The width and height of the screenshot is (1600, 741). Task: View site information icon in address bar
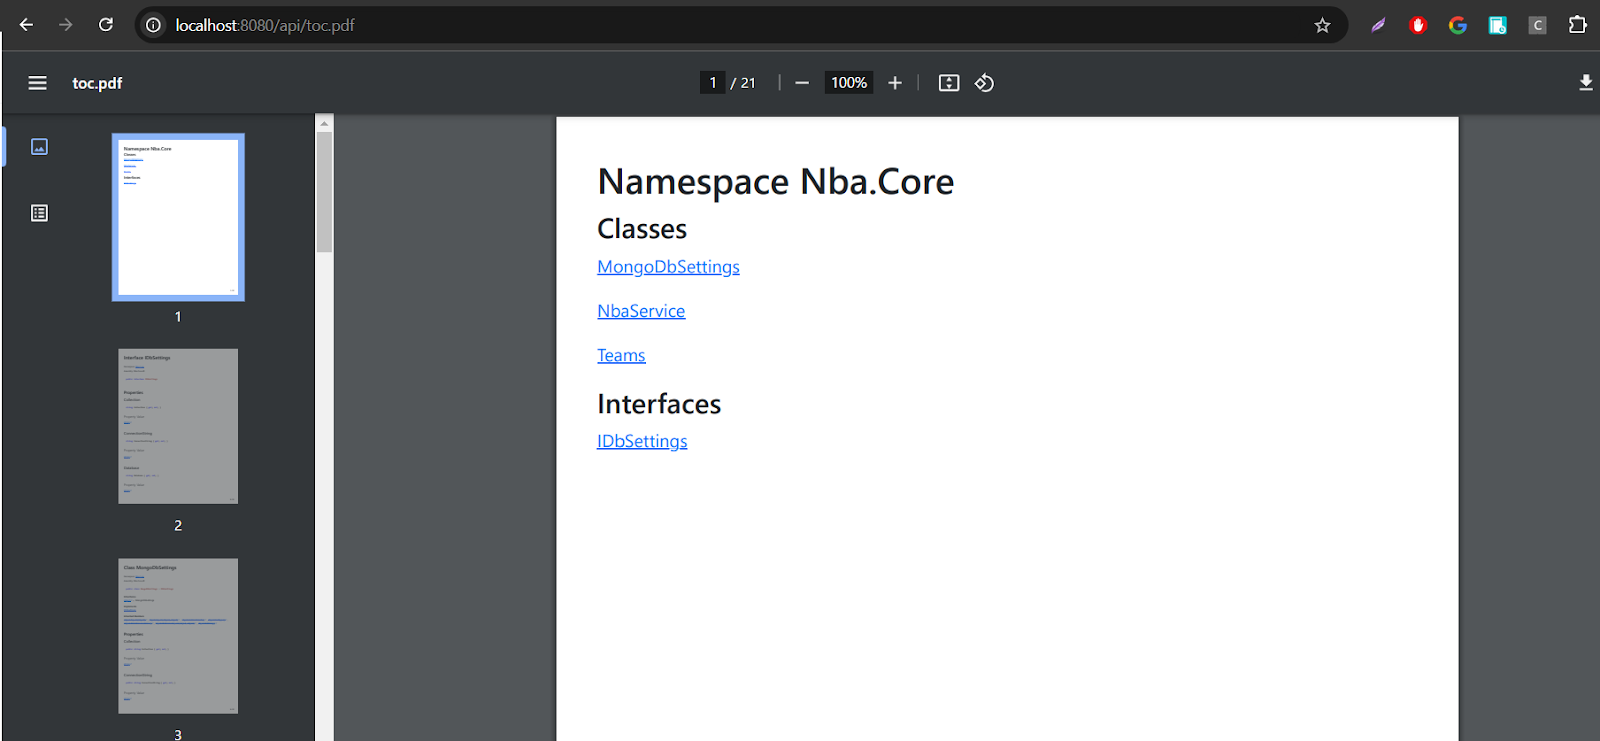click(154, 25)
